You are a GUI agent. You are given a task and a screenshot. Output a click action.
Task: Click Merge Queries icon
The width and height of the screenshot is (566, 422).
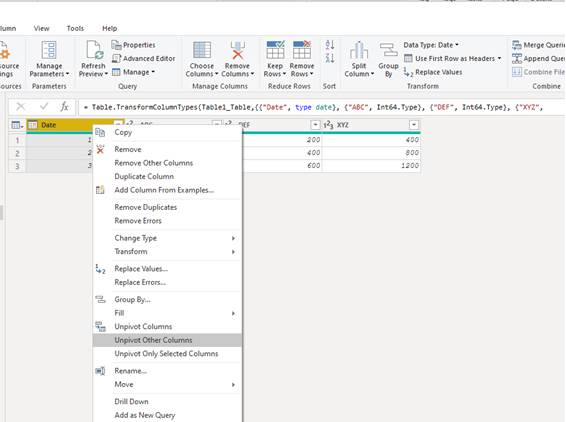[x=517, y=45]
